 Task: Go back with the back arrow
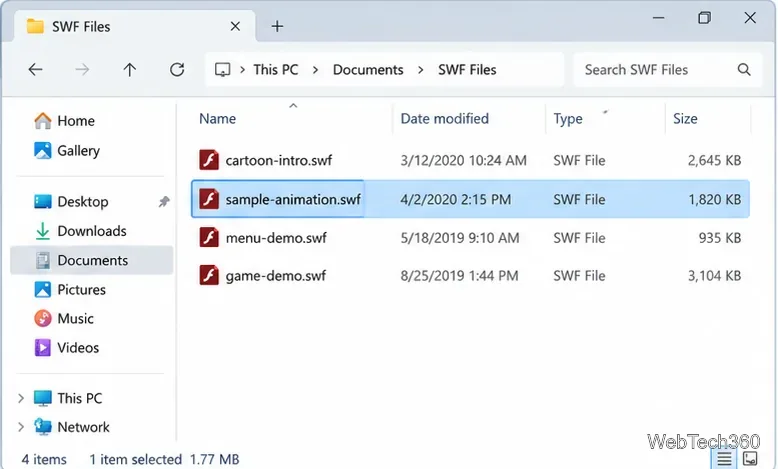35,69
